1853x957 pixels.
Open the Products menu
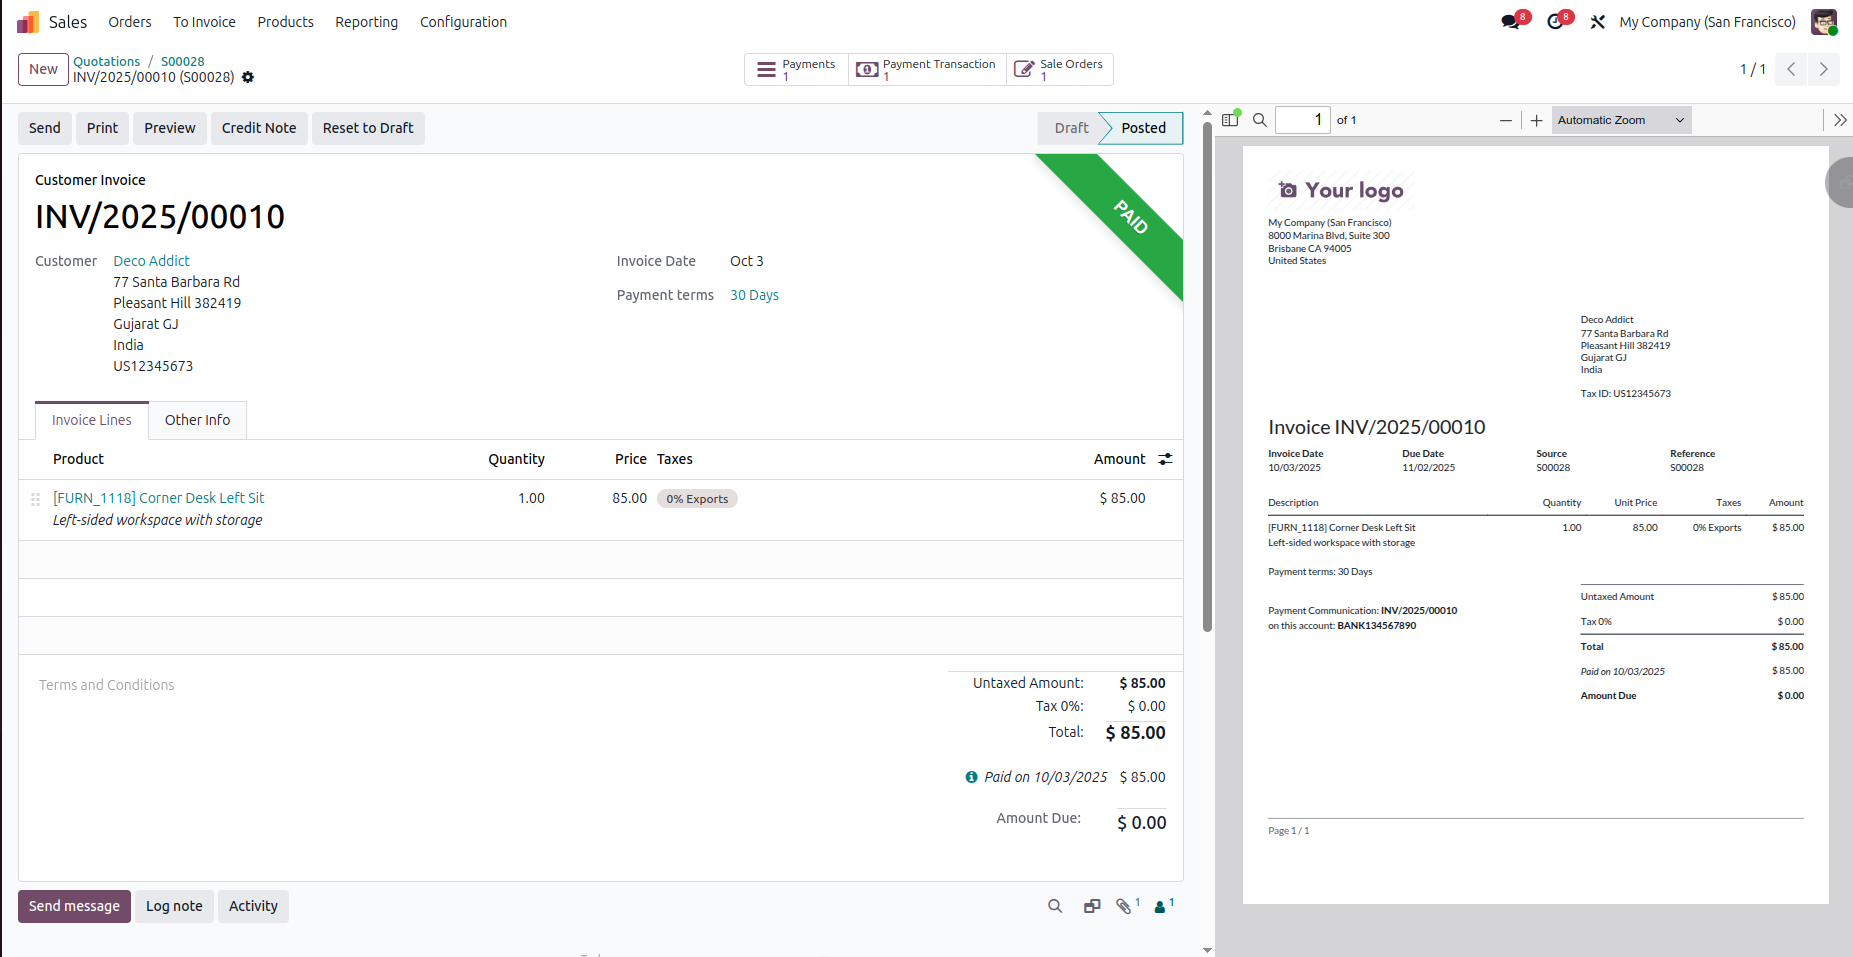coord(285,22)
